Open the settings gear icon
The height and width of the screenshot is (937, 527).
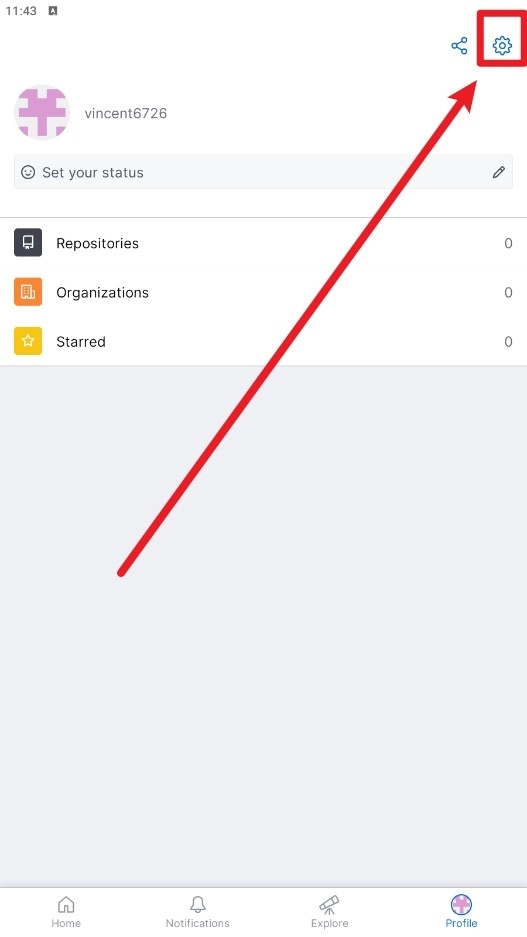[x=502, y=45]
